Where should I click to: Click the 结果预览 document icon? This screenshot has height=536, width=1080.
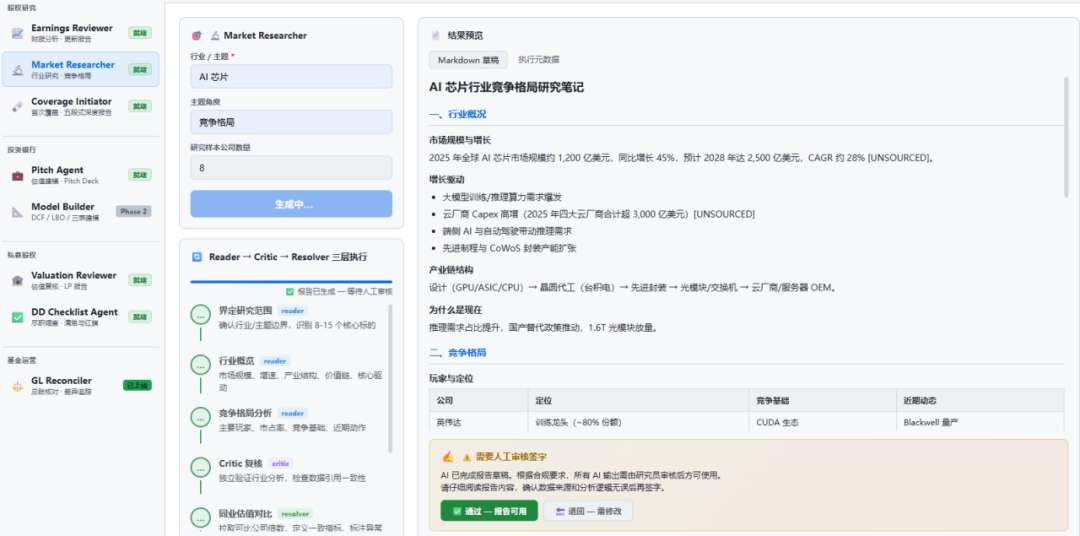[x=435, y=35]
